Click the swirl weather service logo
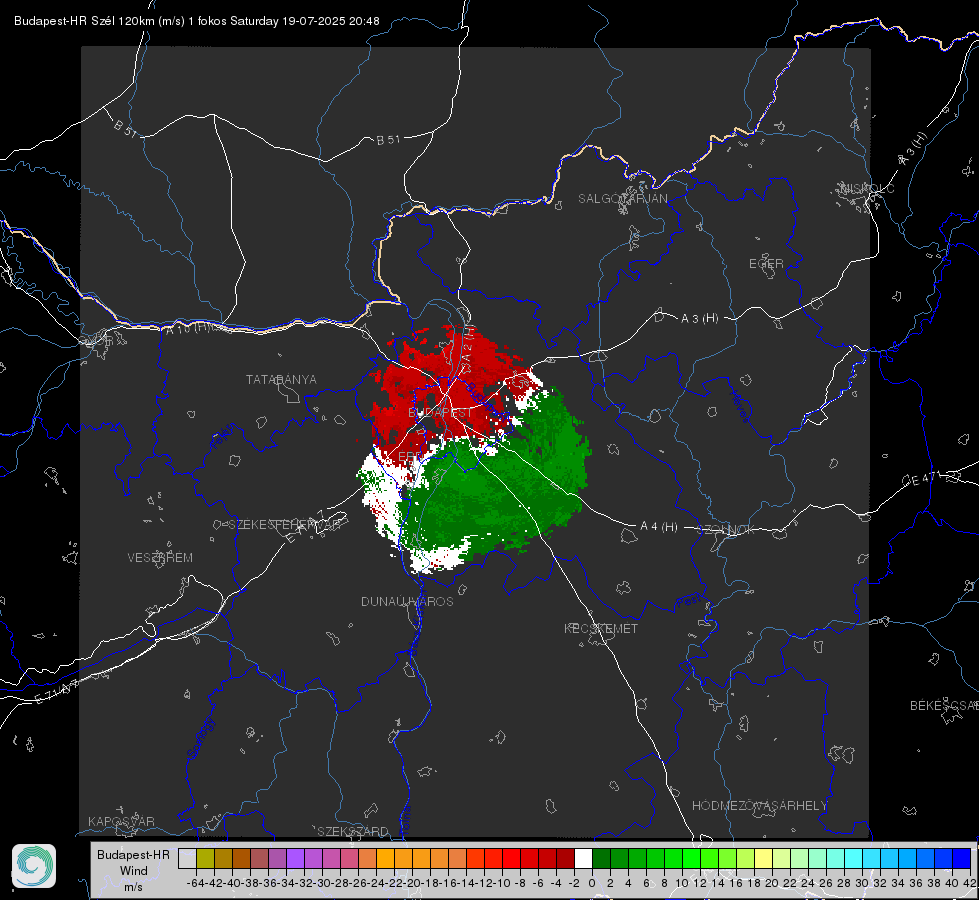The height and width of the screenshot is (900, 979). pyautogui.click(x=34, y=866)
